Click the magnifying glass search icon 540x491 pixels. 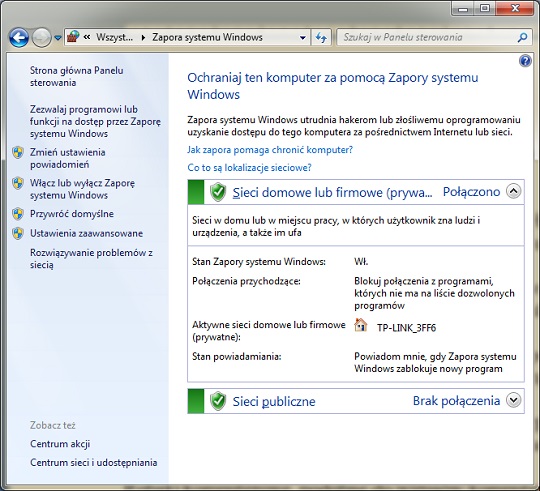[x=522, y=37]
